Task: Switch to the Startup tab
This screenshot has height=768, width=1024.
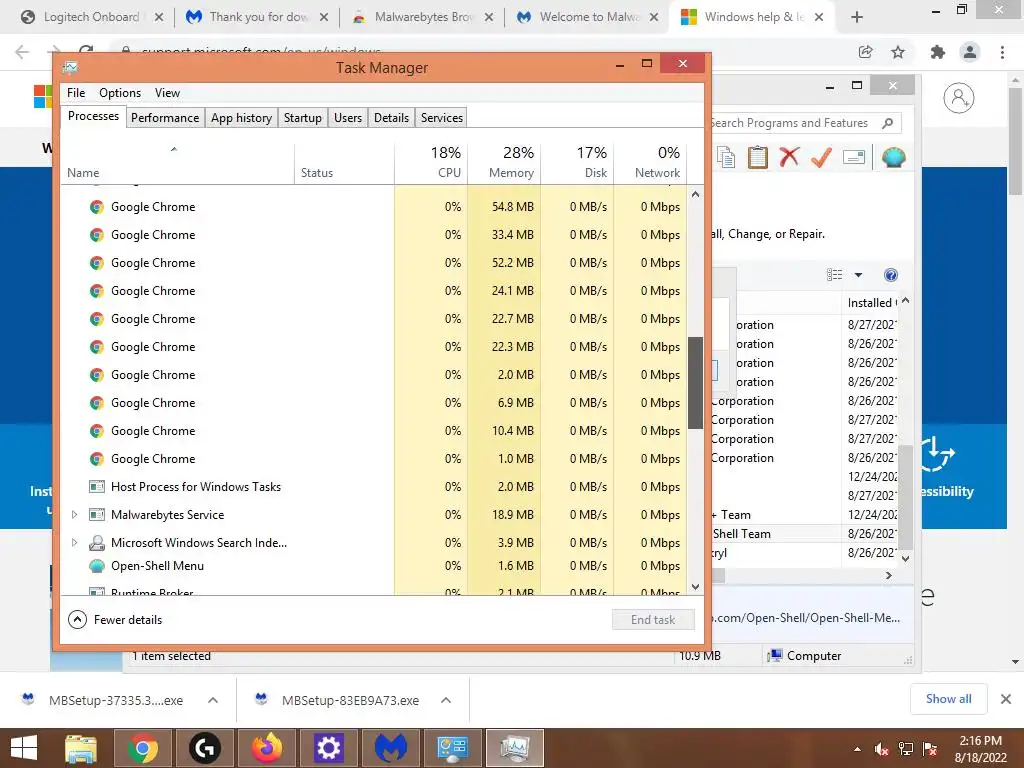Action: [x=302, y=118]
